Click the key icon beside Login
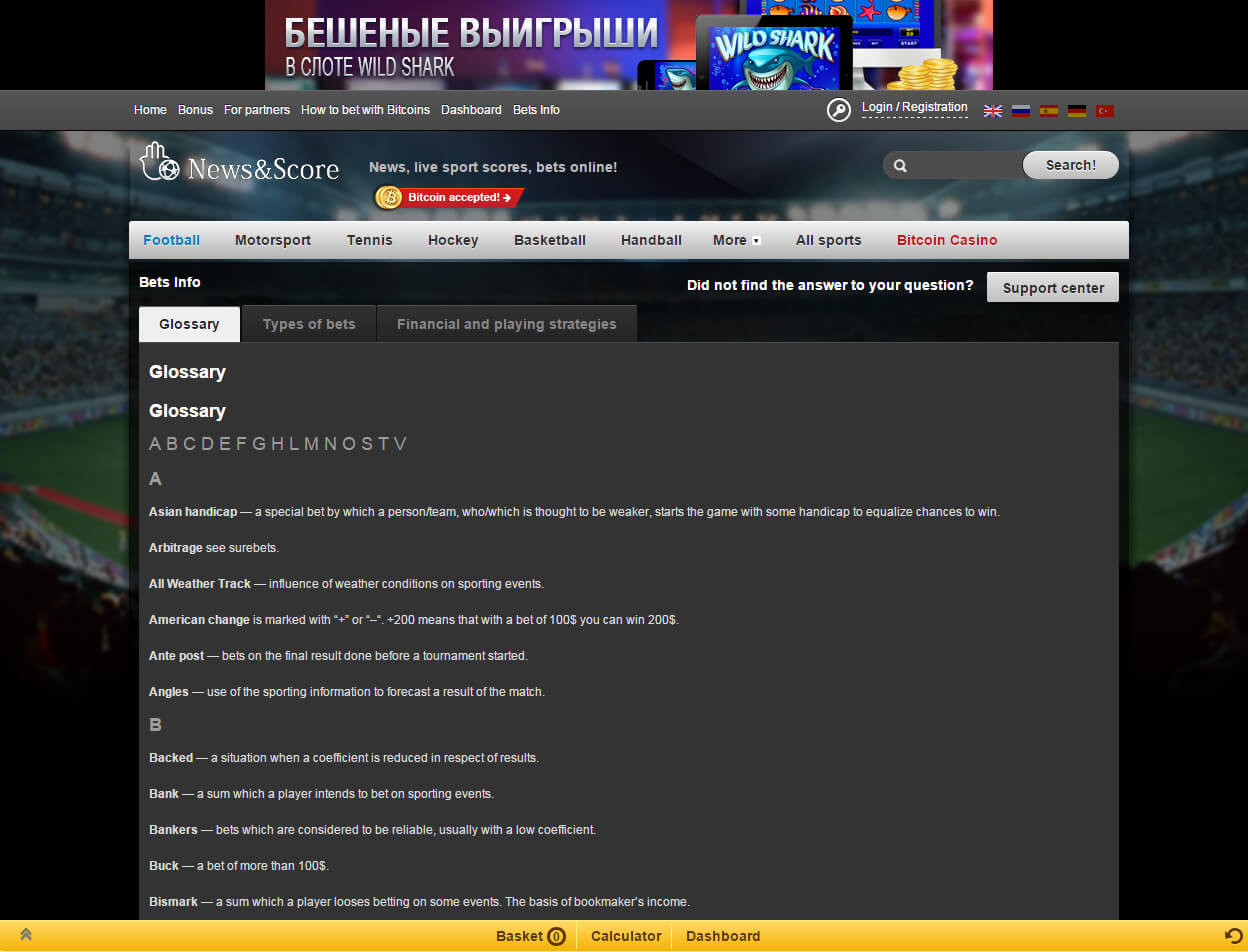This screenshot has width=1248, height=952. click(839, 110)
